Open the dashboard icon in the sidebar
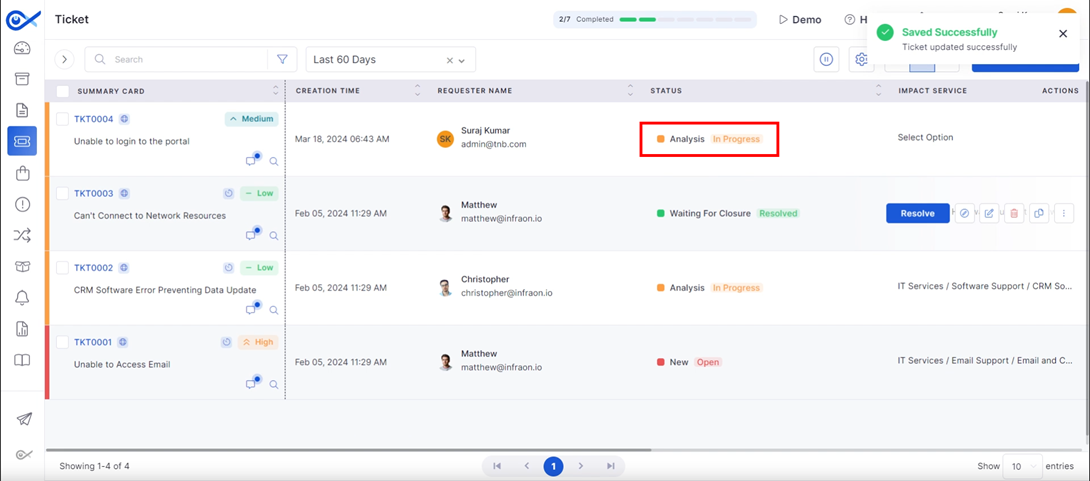The height and width of the screenshot is (481, 1090). [22, 48]
